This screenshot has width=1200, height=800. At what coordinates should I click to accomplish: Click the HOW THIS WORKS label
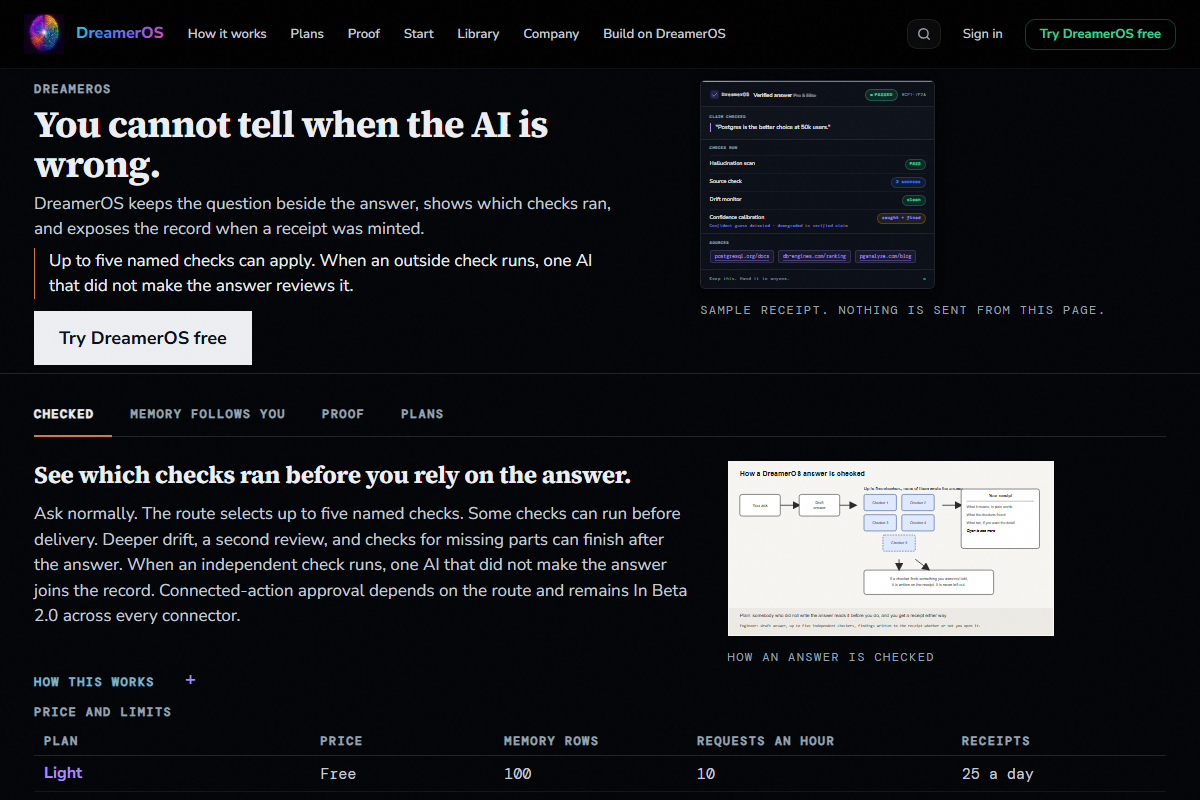point(94,682)
